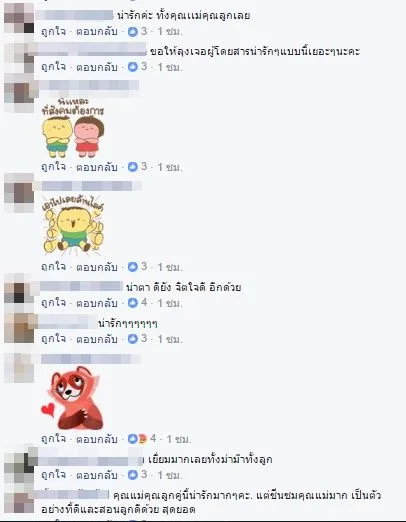Open blurred profile picture of first commenter

(x=19, y=18)
